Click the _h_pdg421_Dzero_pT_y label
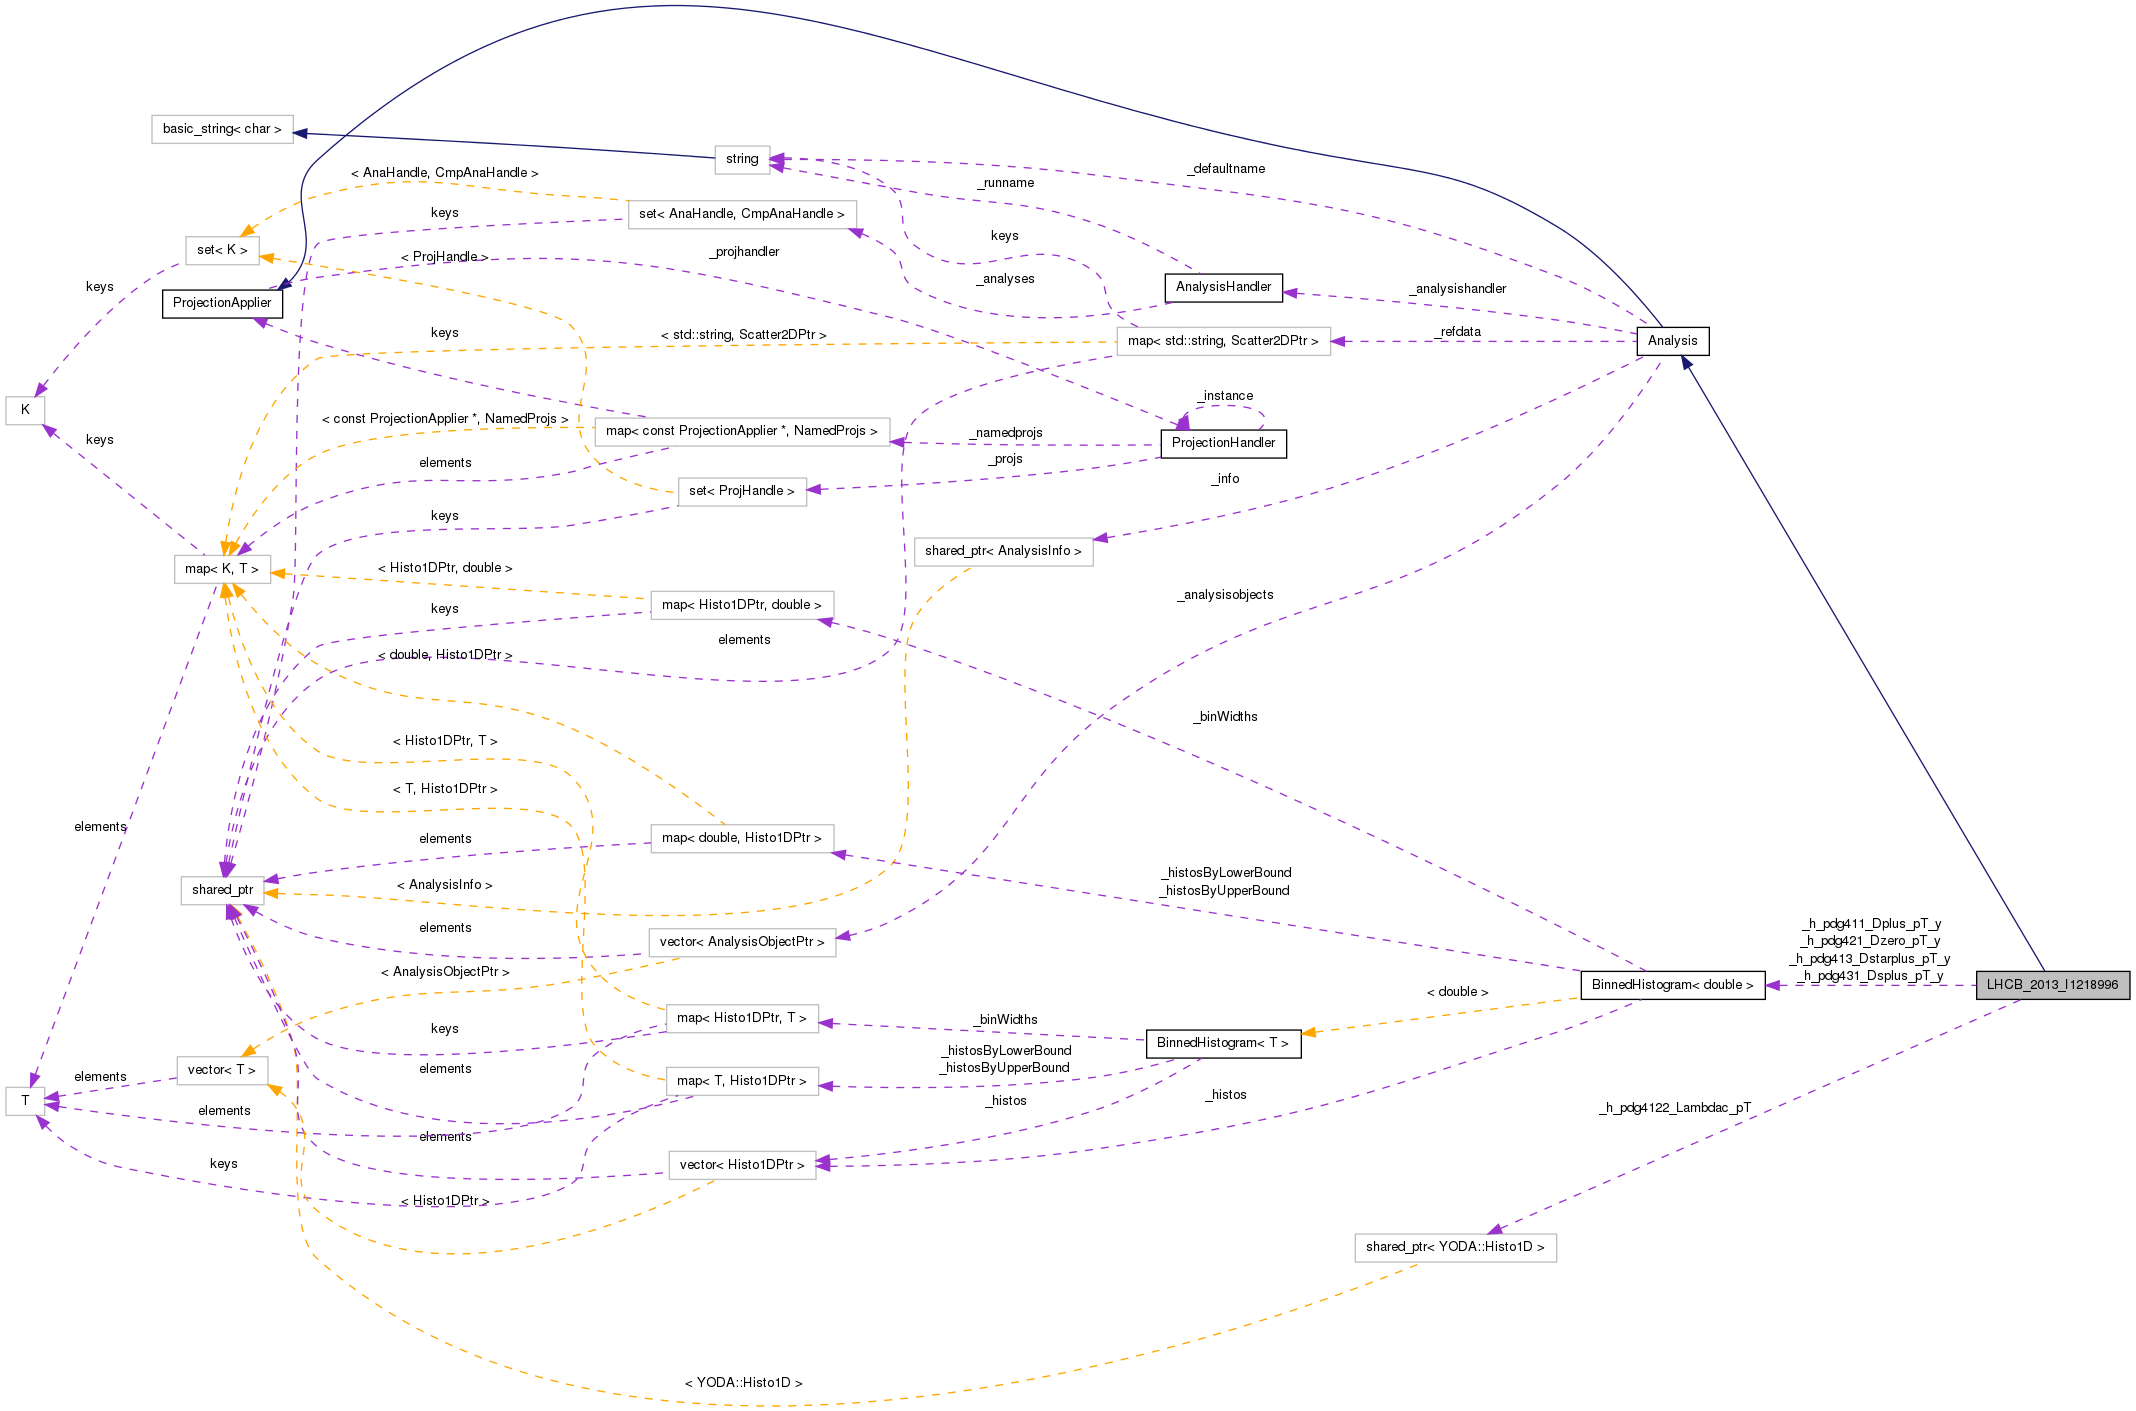Screen dimensions: 2136x1411 (1871, 941)
